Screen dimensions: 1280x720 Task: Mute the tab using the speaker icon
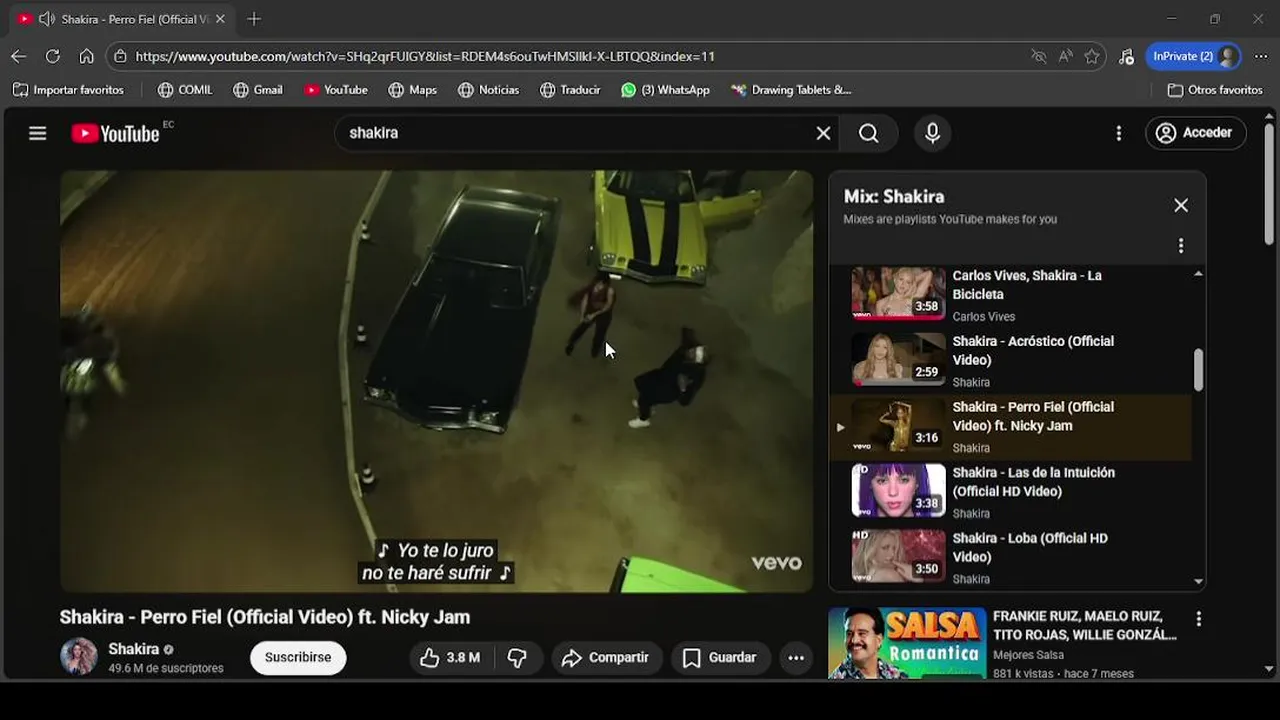click(x=46, y=19)
